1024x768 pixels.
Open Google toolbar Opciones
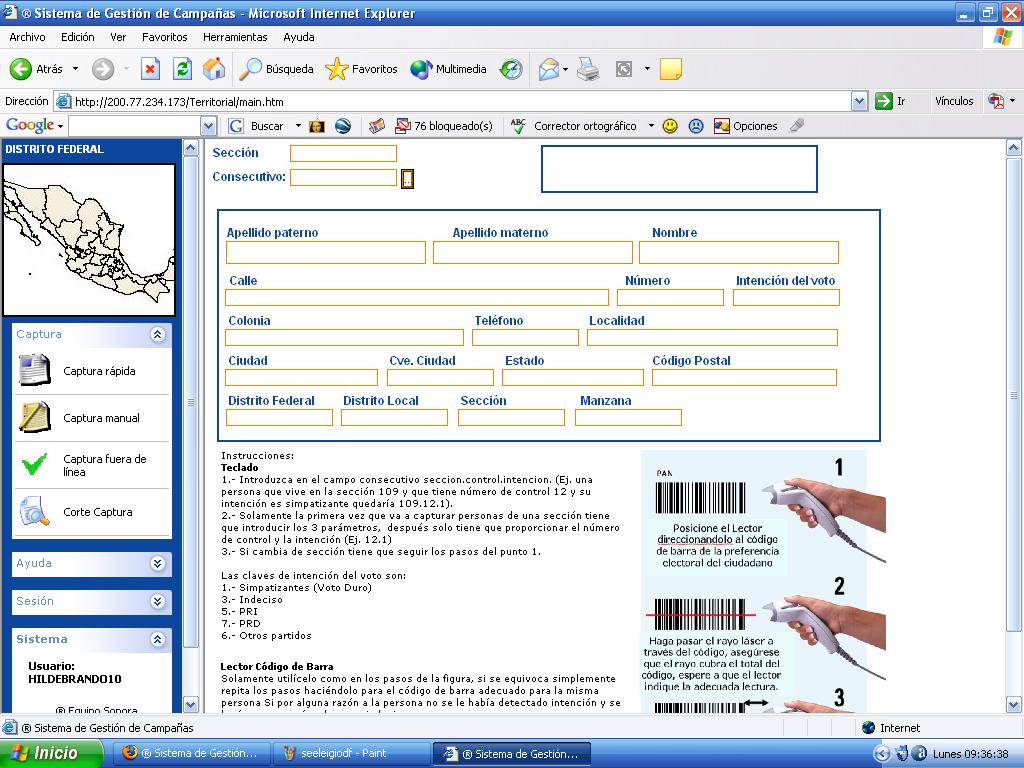tap(746, 126)
